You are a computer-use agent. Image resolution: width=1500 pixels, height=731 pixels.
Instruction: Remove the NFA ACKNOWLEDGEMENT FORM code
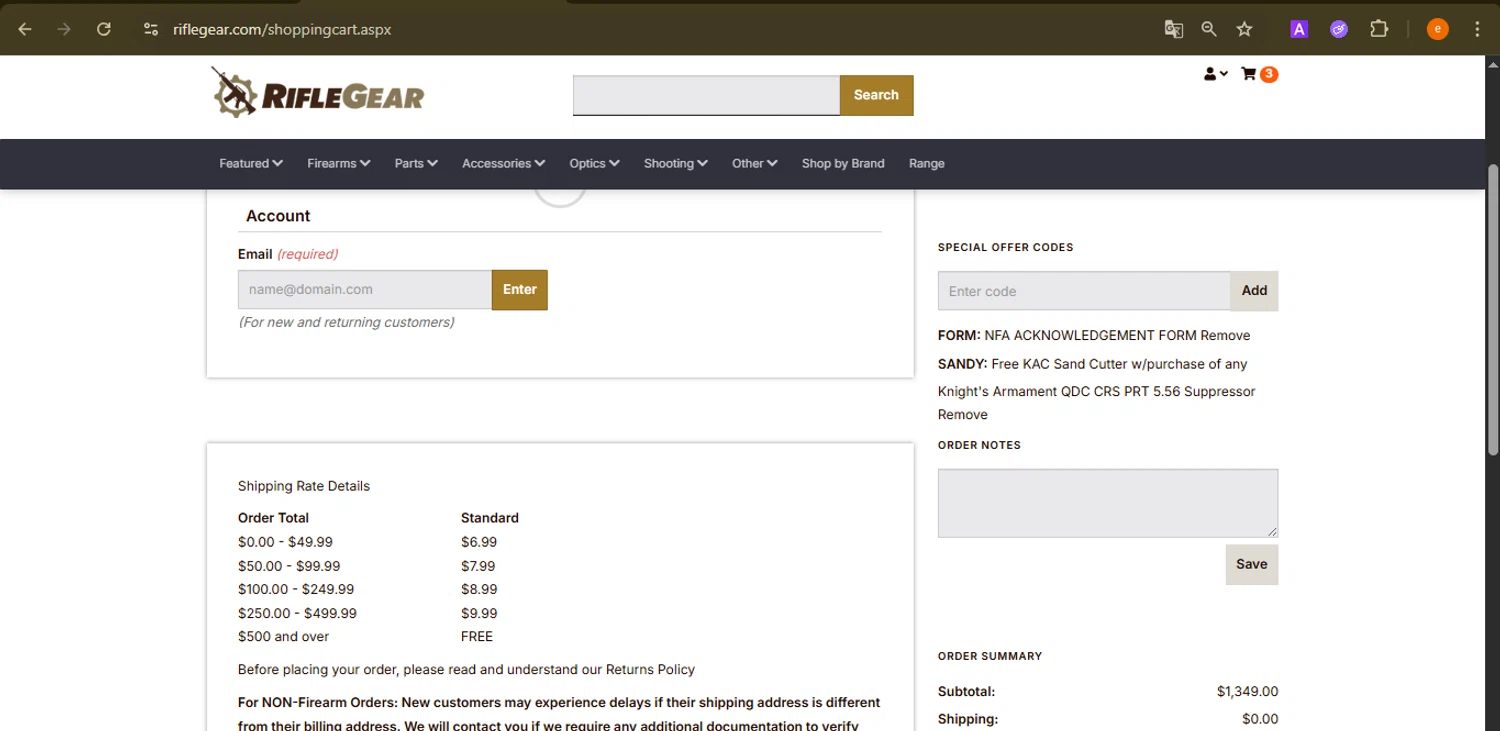coord(1225,336)
